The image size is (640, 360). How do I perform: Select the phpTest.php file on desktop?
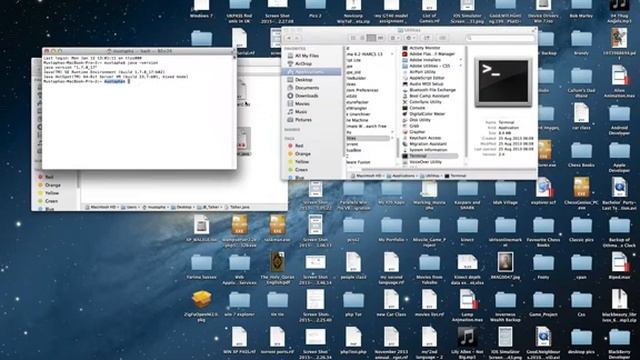click(x=353, y=341)
